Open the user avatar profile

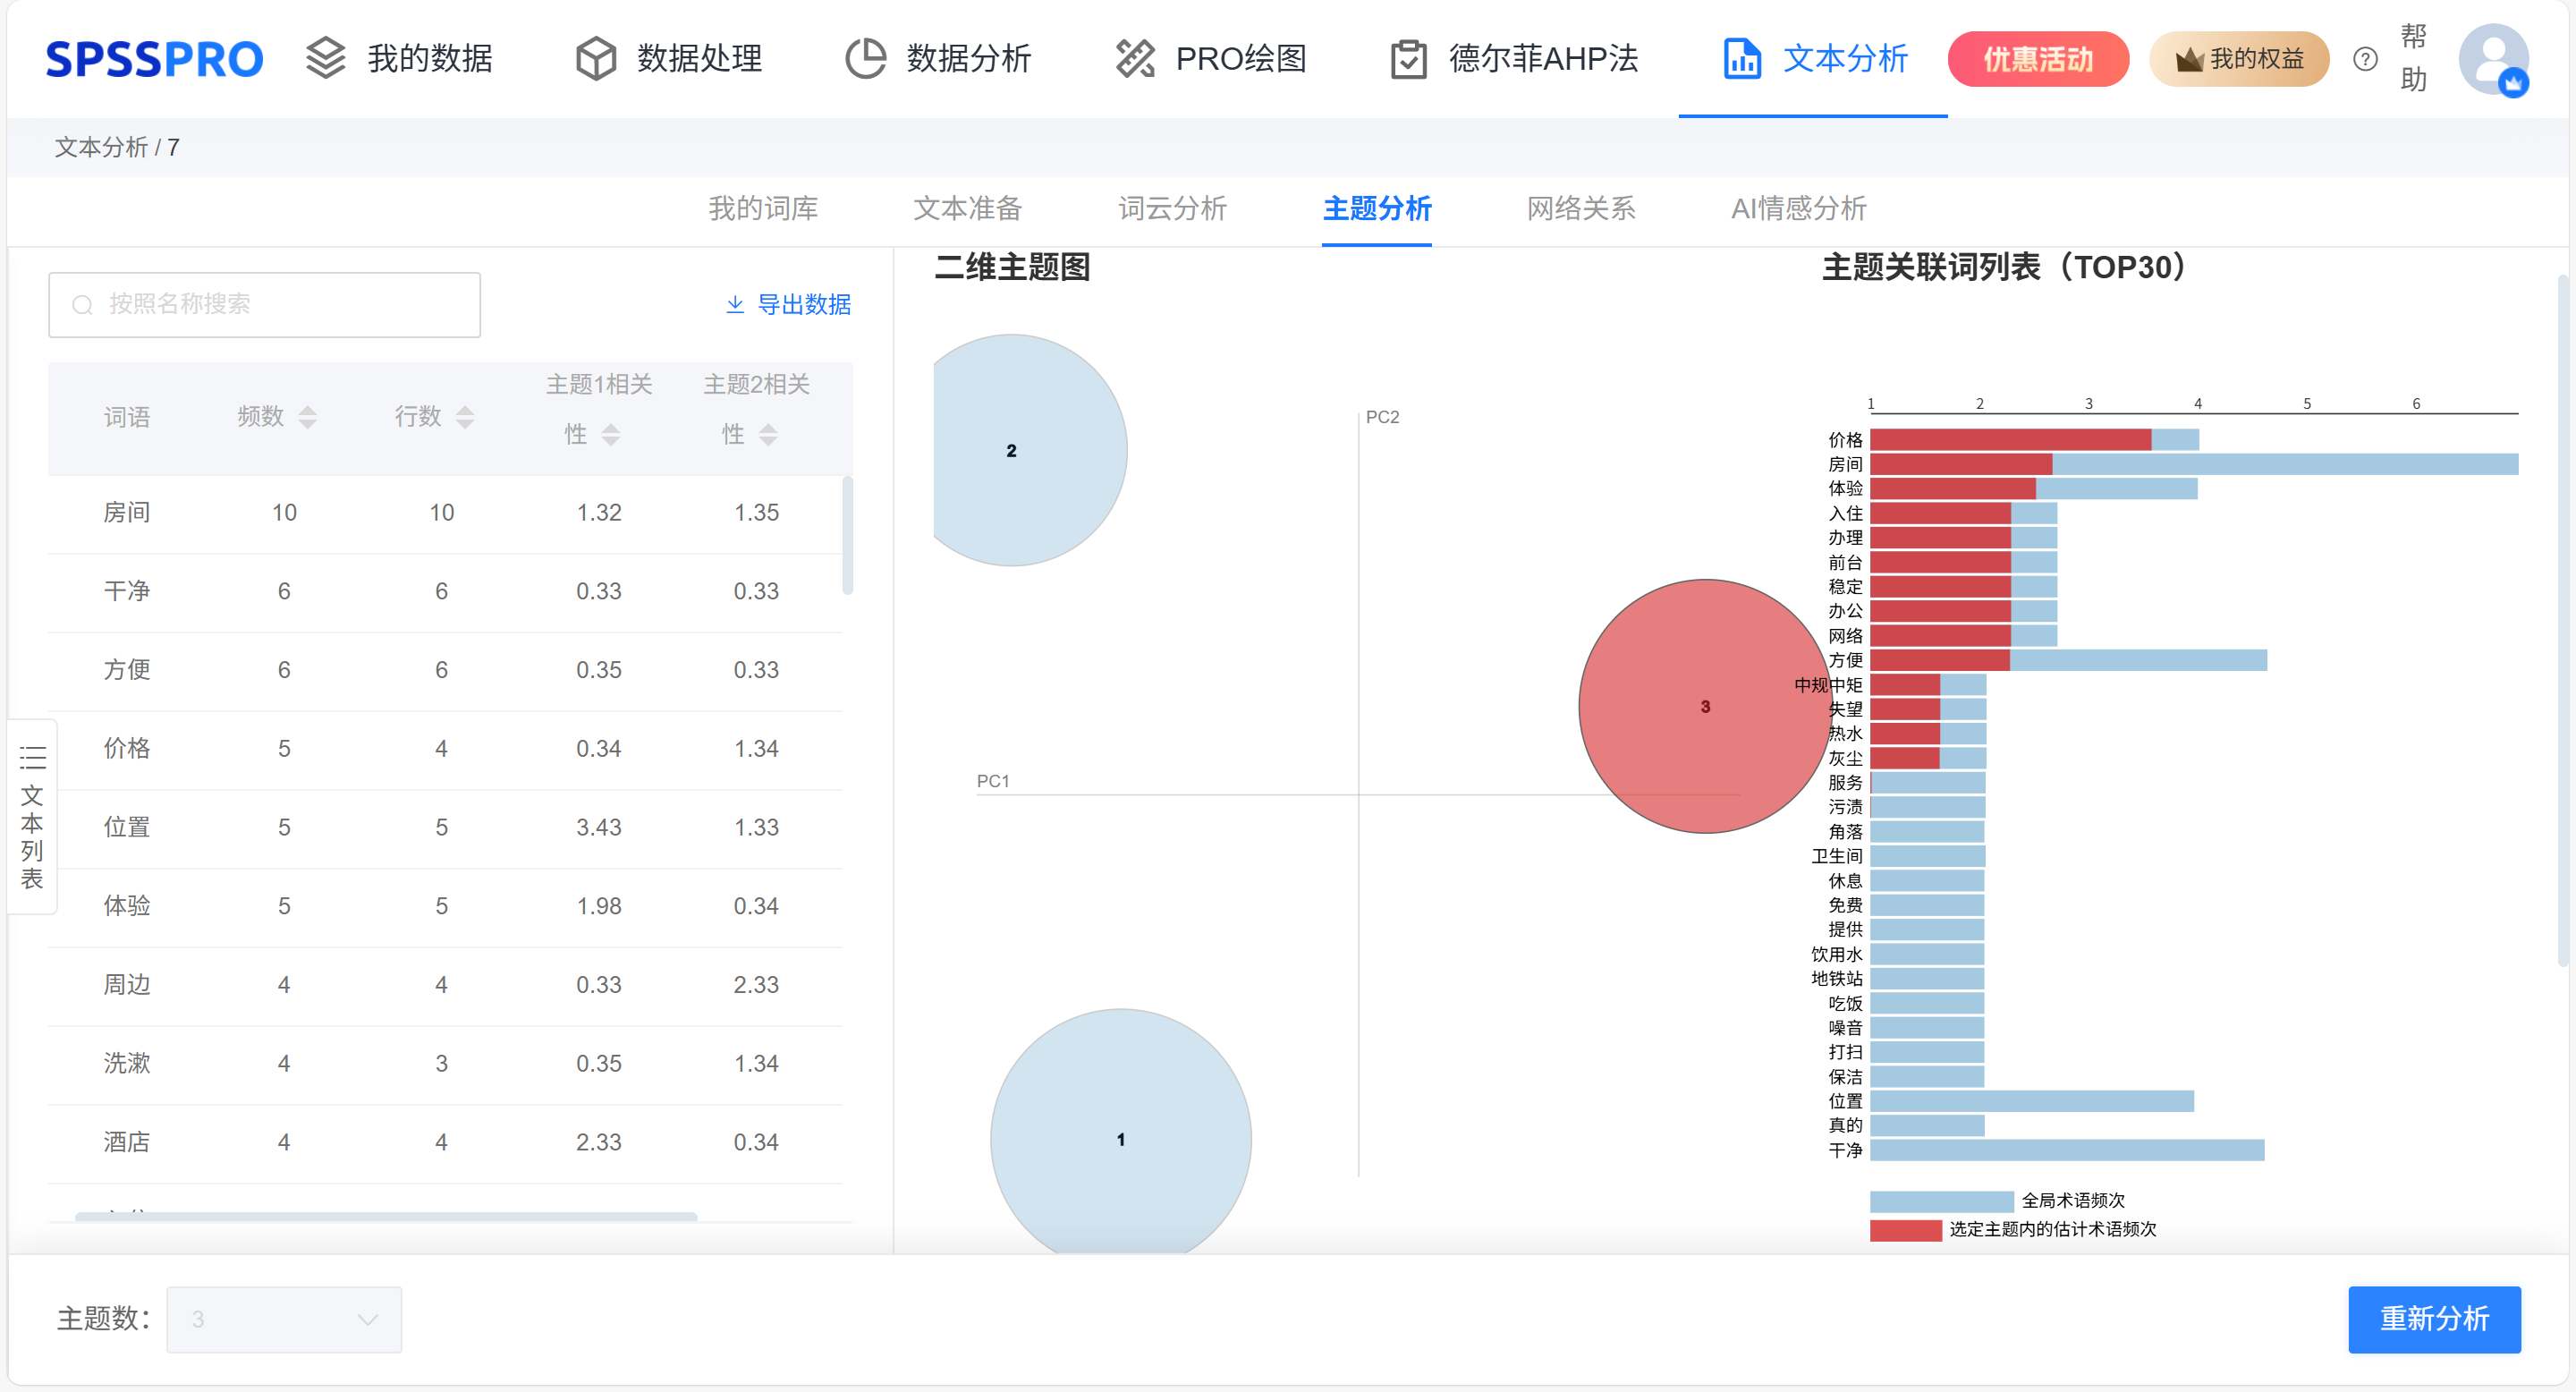pos(2493,59)
